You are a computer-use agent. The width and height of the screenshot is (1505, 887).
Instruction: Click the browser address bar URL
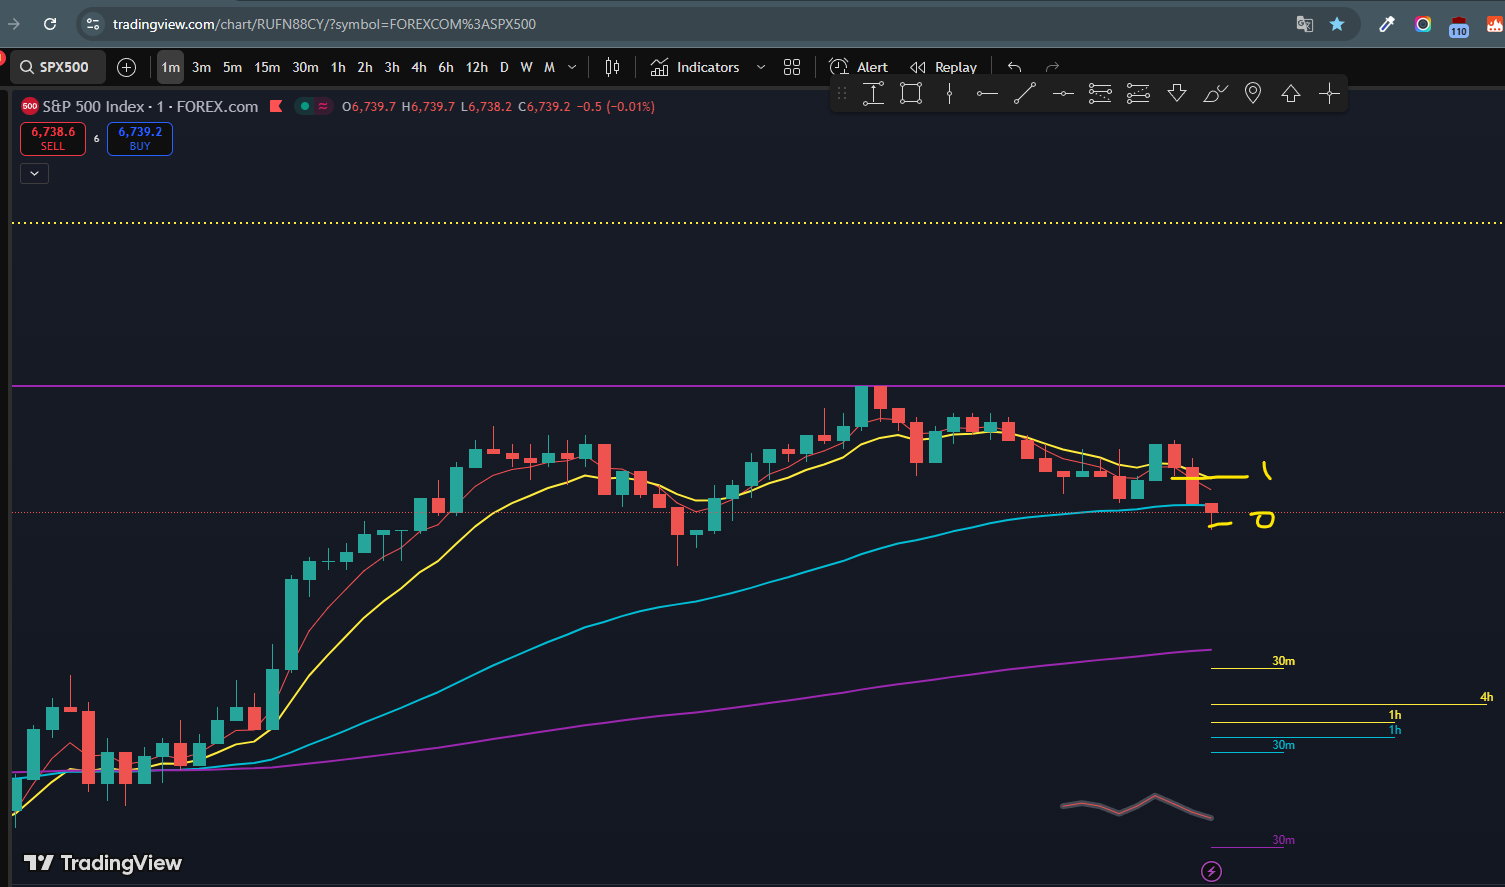click(324, 24)
